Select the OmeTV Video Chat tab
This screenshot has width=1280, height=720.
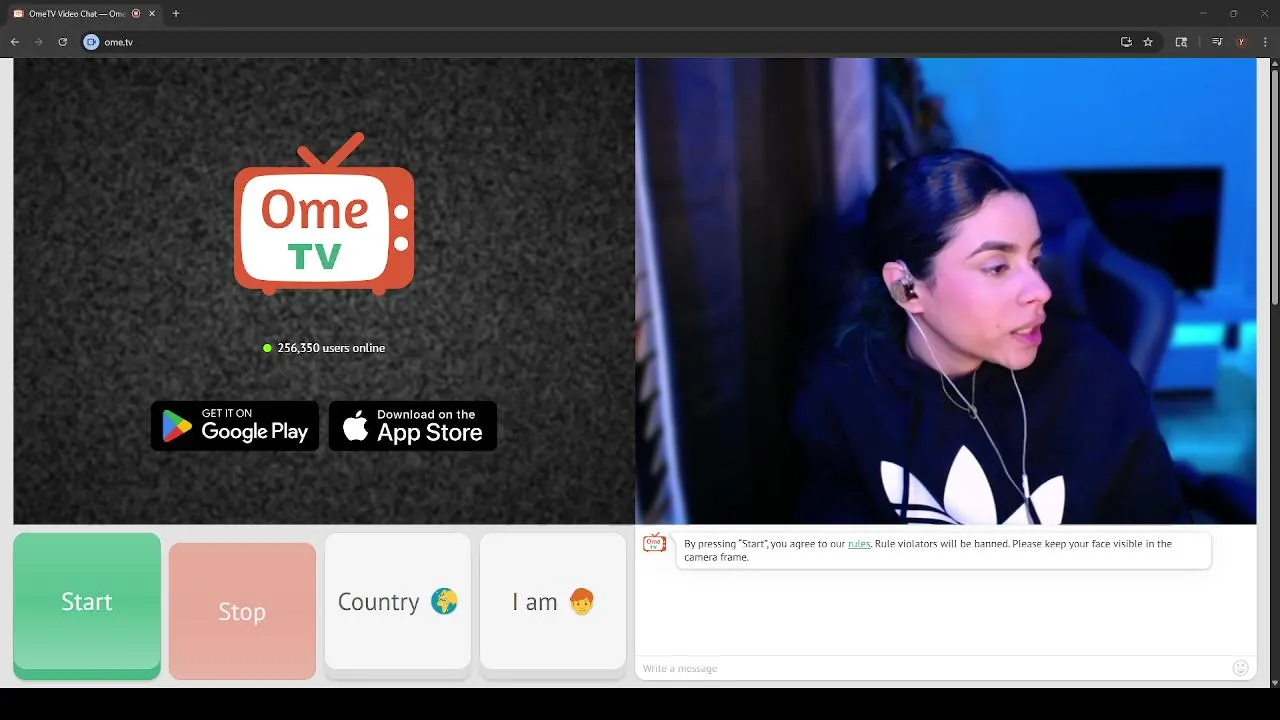pyautogui.click(x=84, y=14)
